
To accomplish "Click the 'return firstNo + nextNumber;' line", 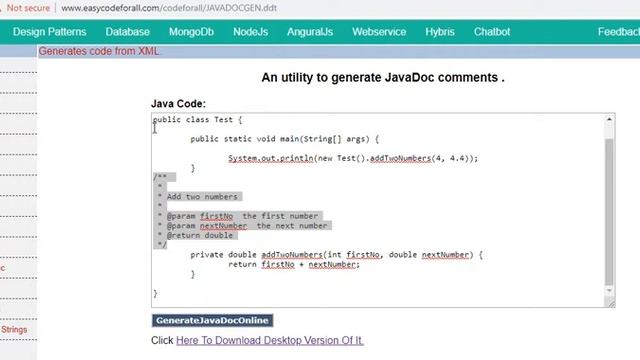I will [x=294, y=264].
